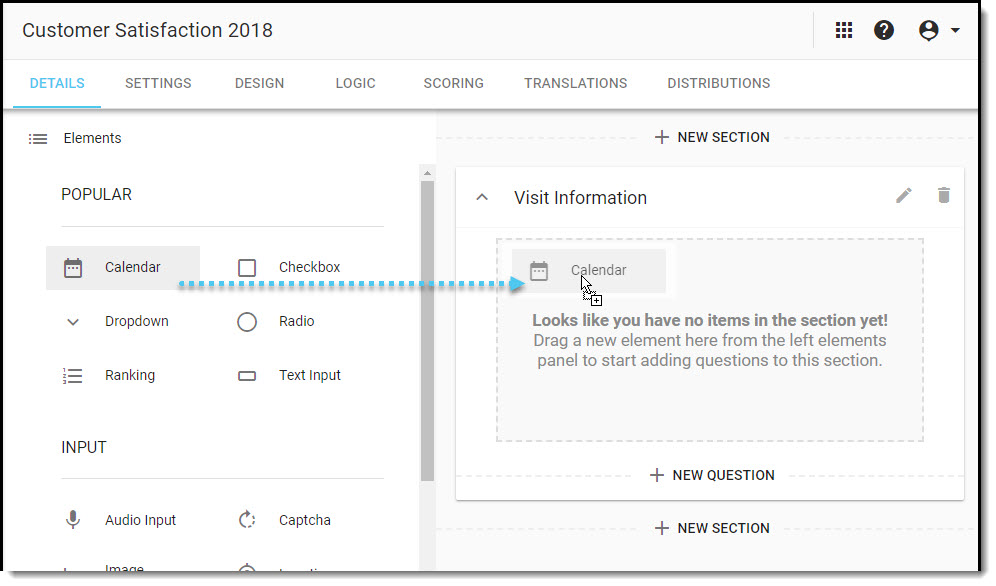Add a new section above Visit Information
The width and height of the screenshot is (996, 586).
coord(712,137)
